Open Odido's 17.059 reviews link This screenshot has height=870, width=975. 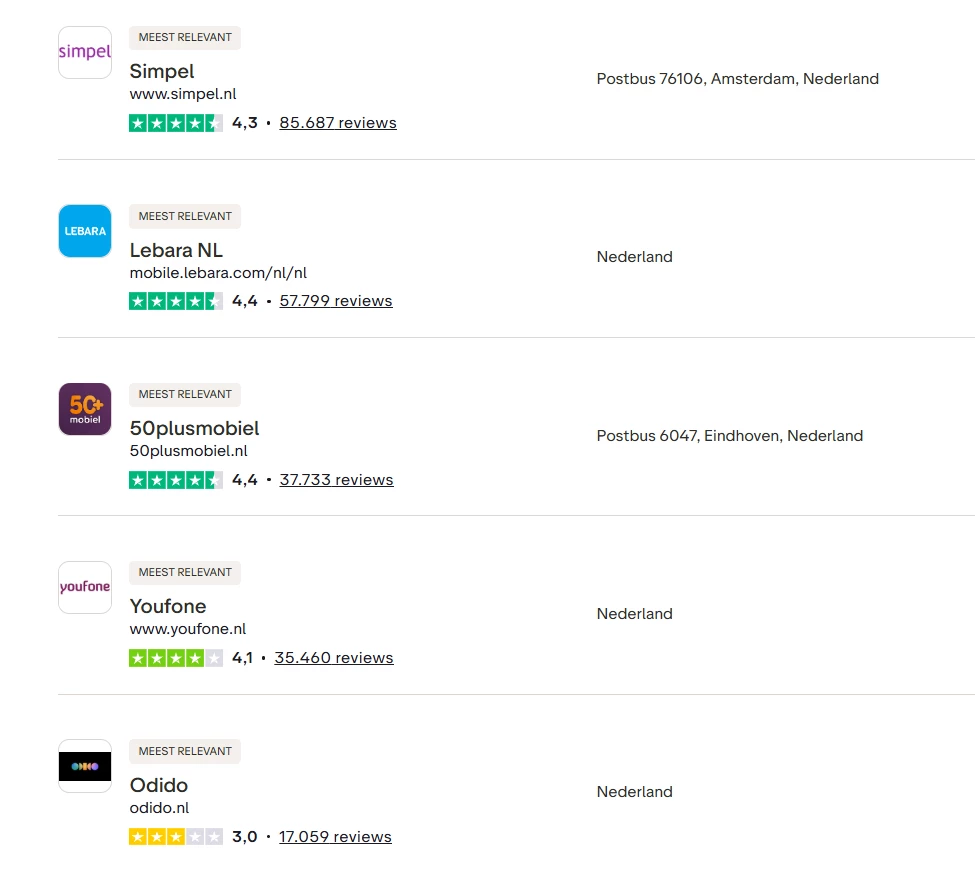coord(335,837)
